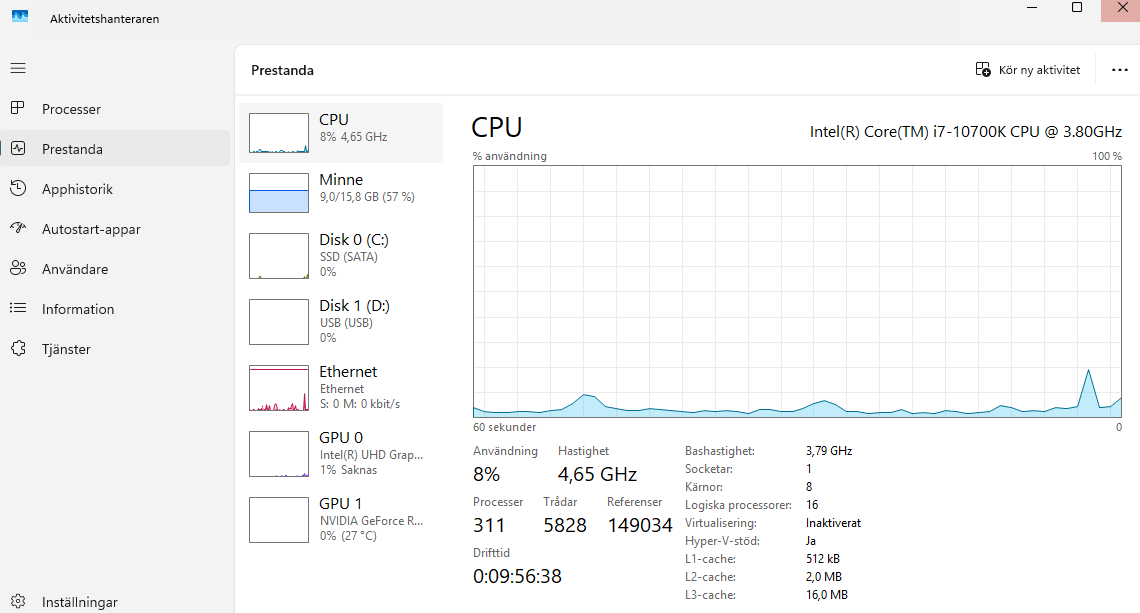Select the Disk 1 (D:) graph thumbnail
The image size is (1140, 613).
279,322
